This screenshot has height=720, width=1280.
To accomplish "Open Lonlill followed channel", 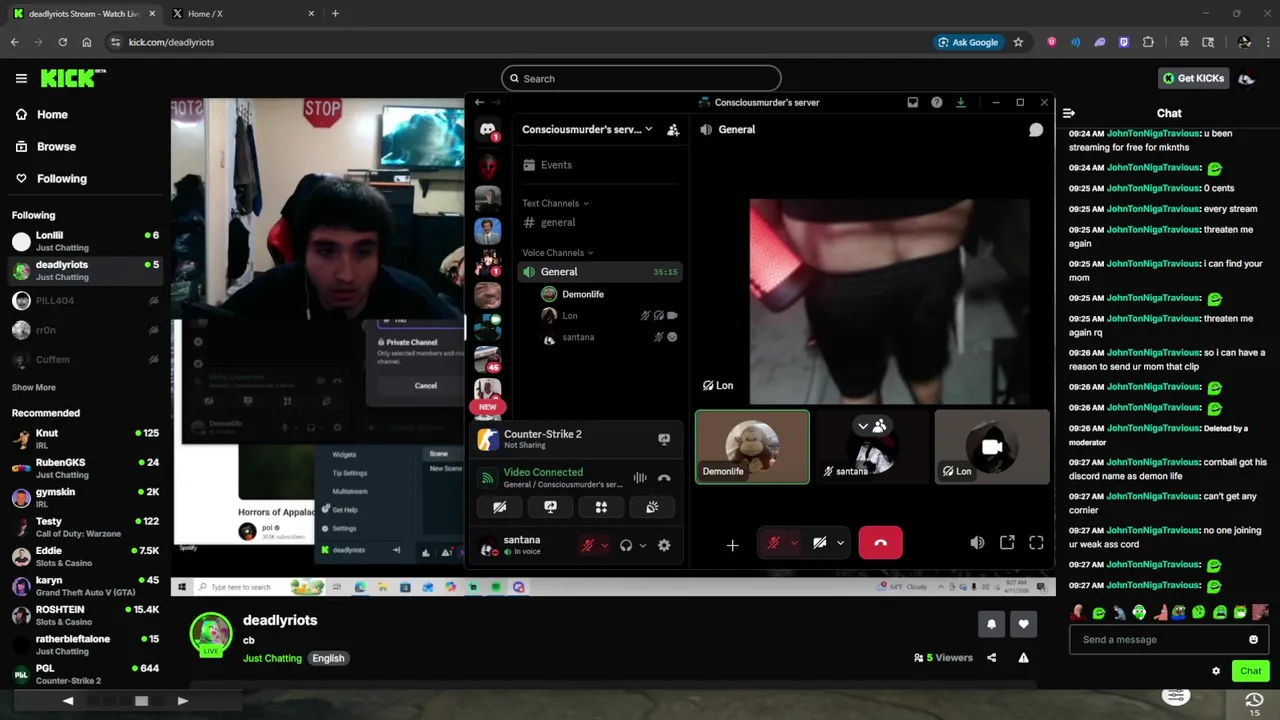I will (x=85, y=241).
